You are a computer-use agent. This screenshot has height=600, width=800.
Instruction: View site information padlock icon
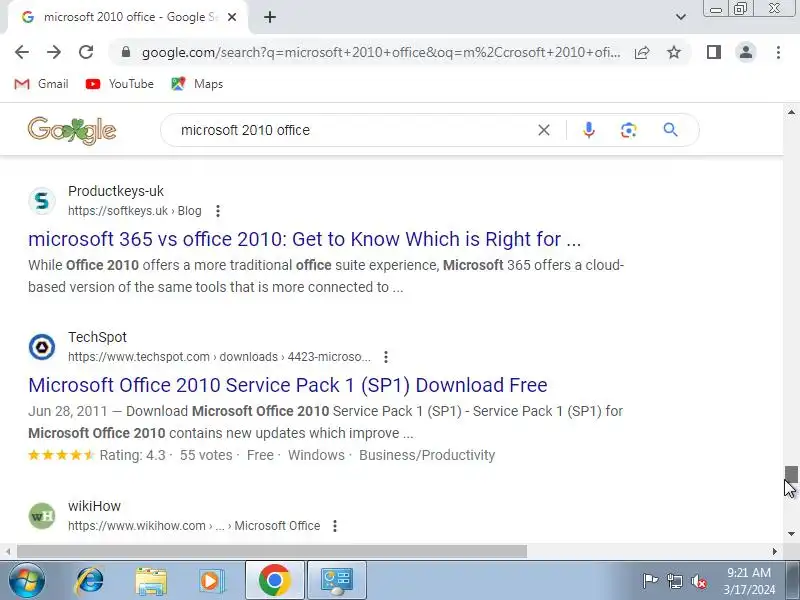coord(126,52)
